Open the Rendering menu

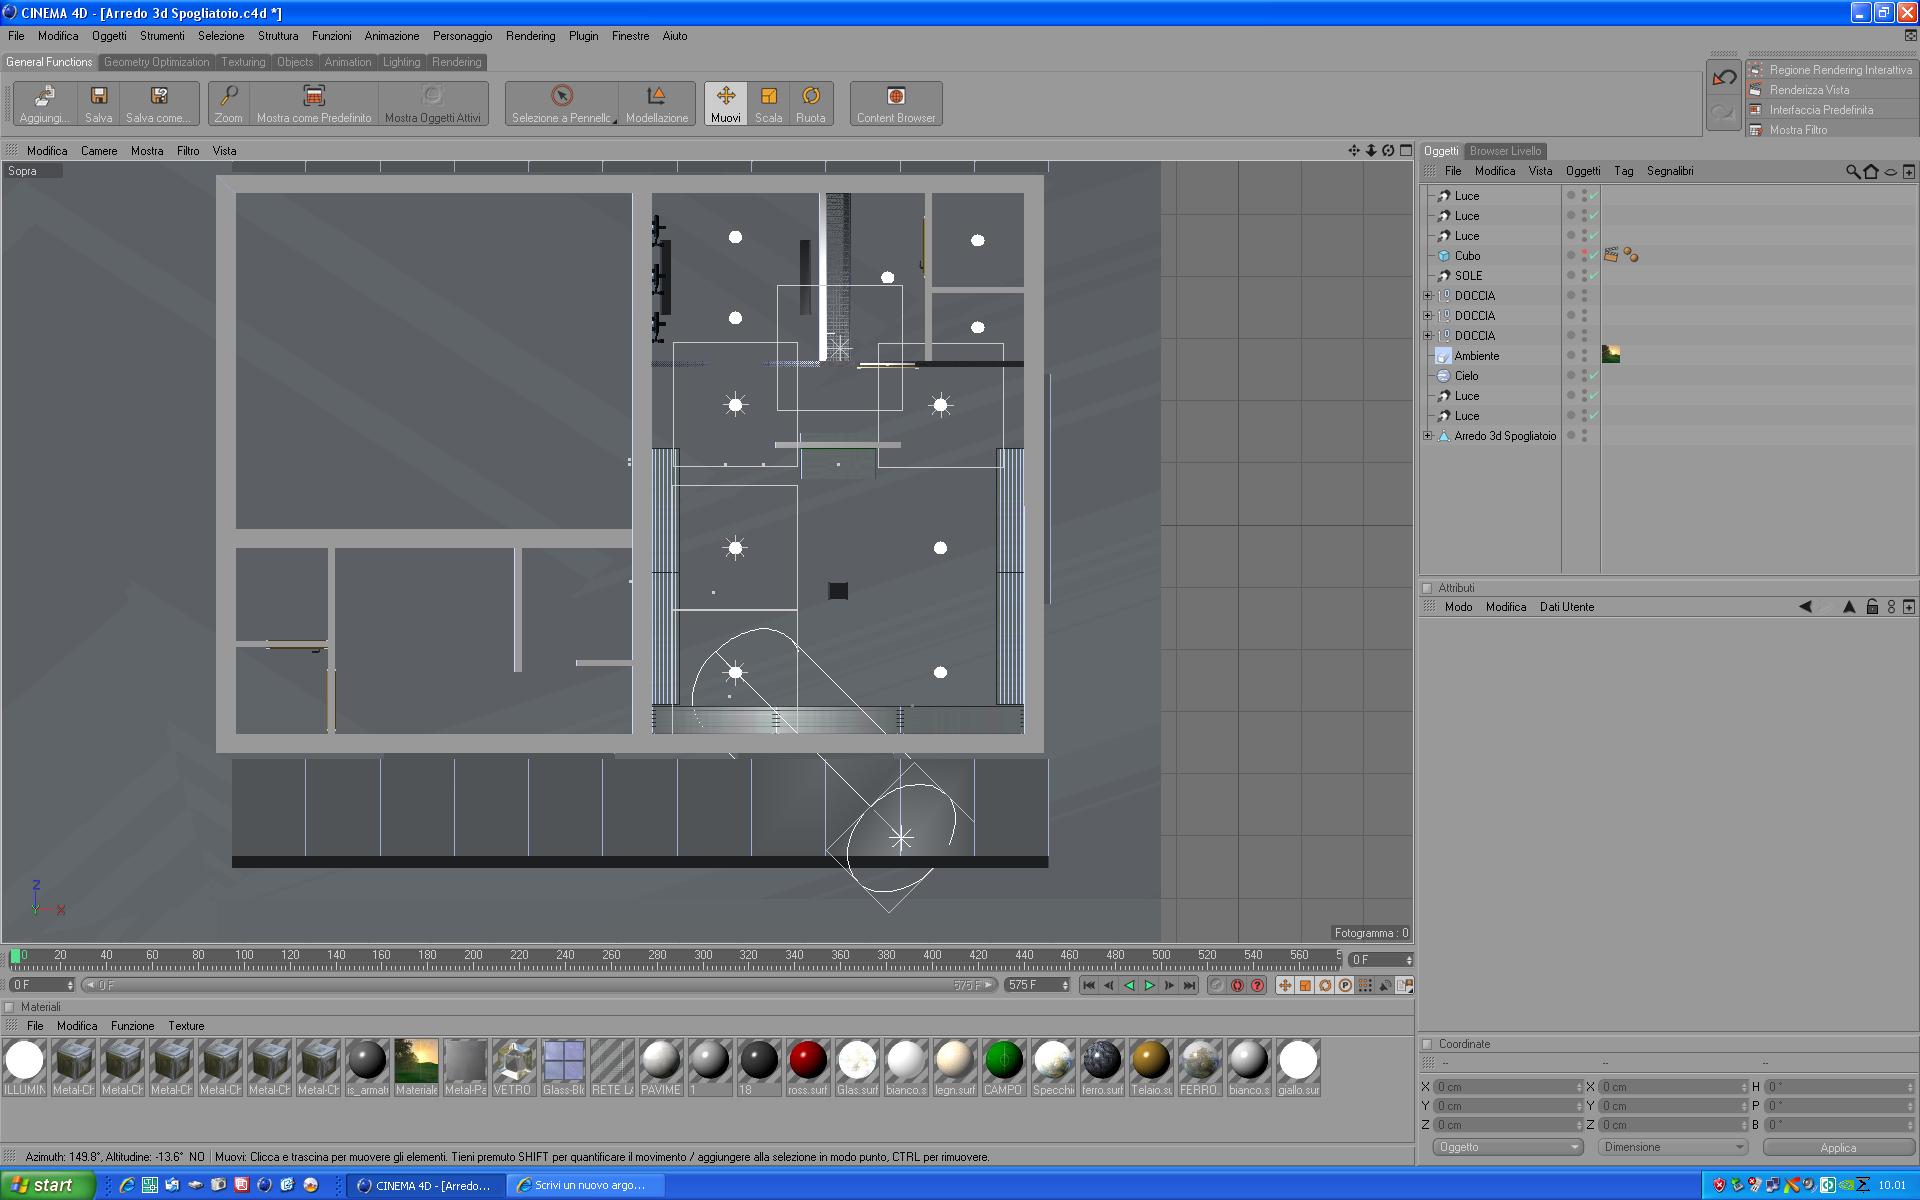coord(530,36)
